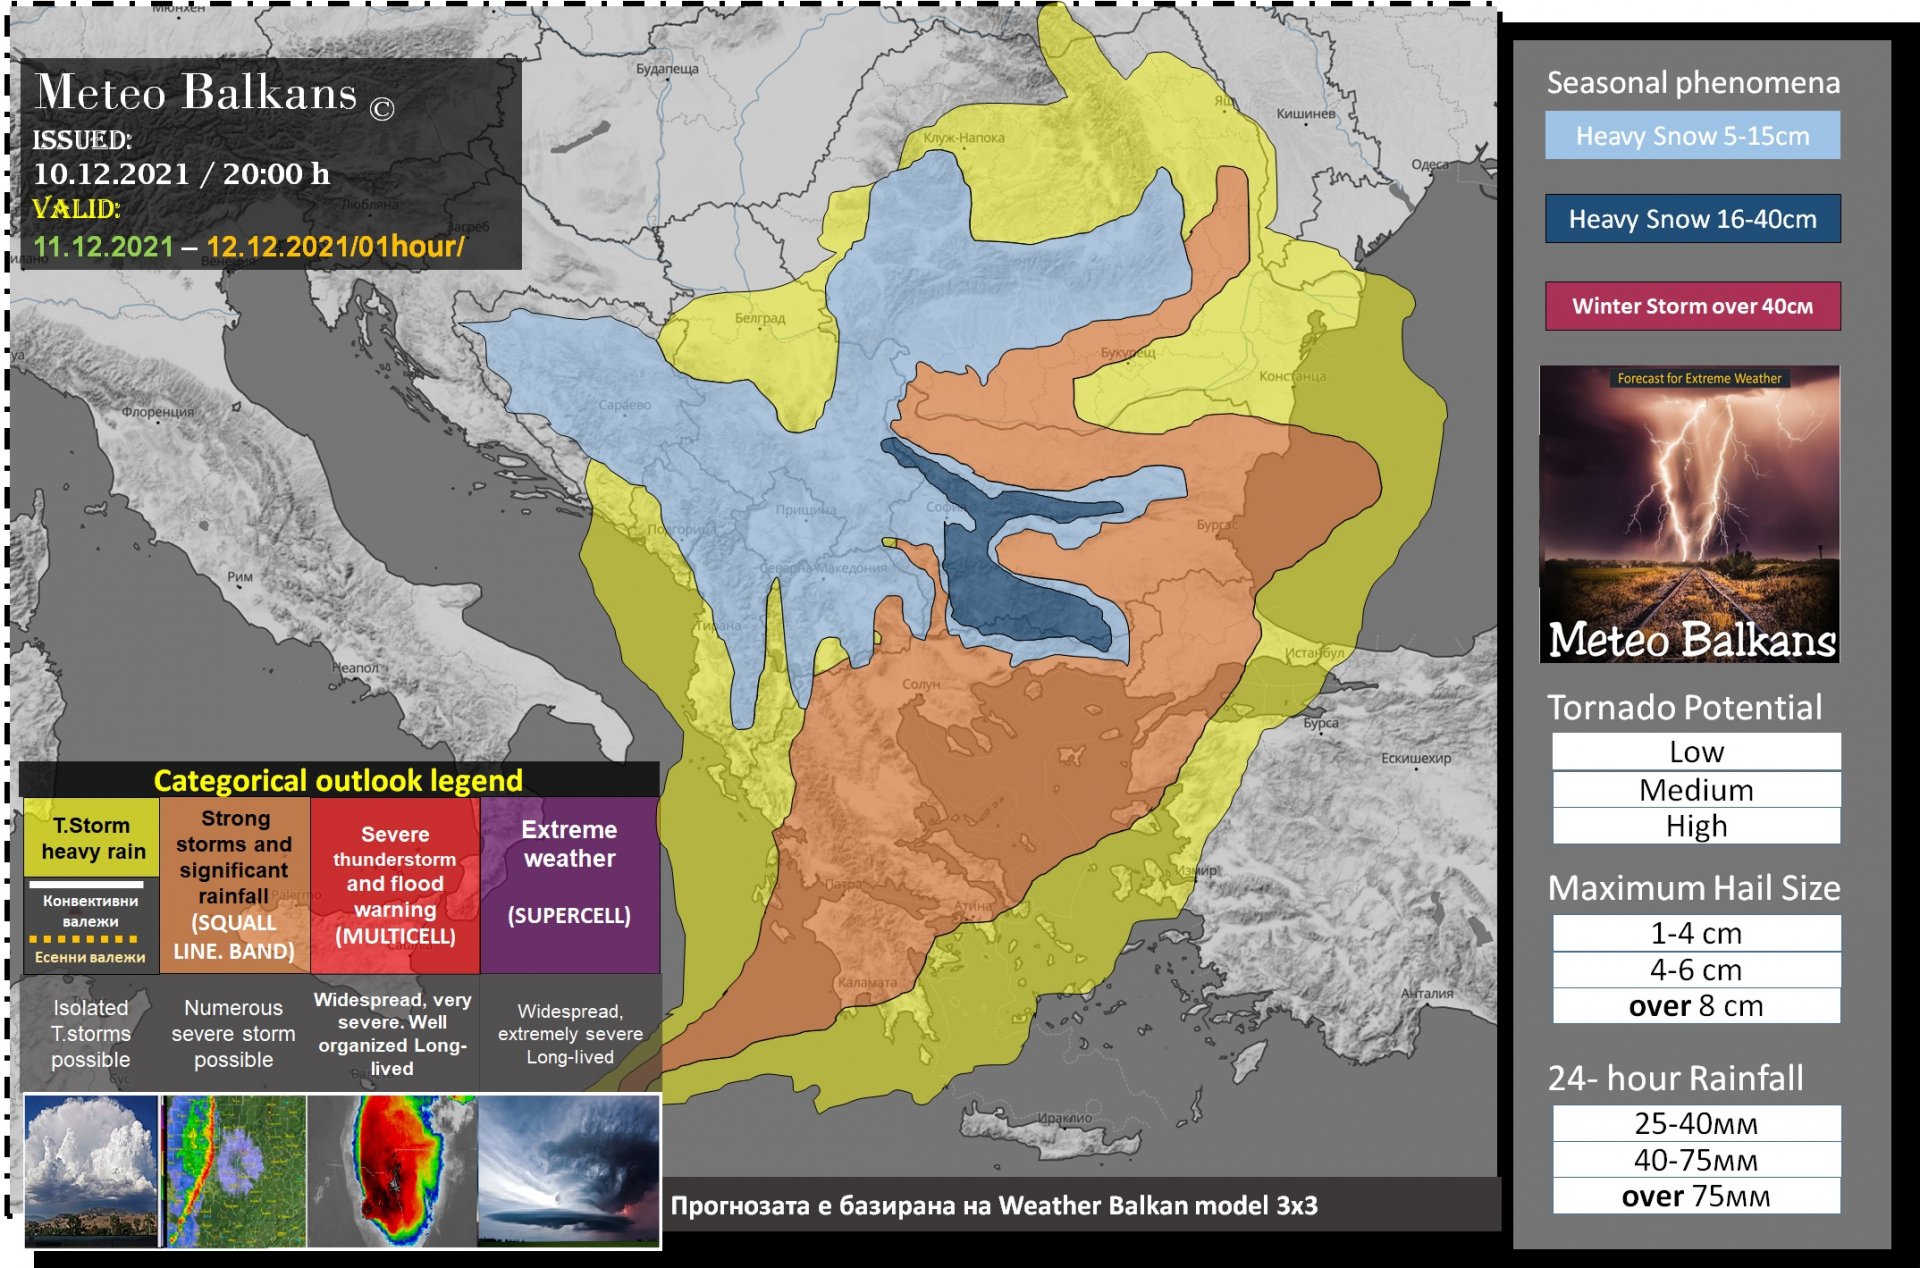Click the Ираклио city label on Crete
1920x1268 pixels.
coord(1065,1117)
